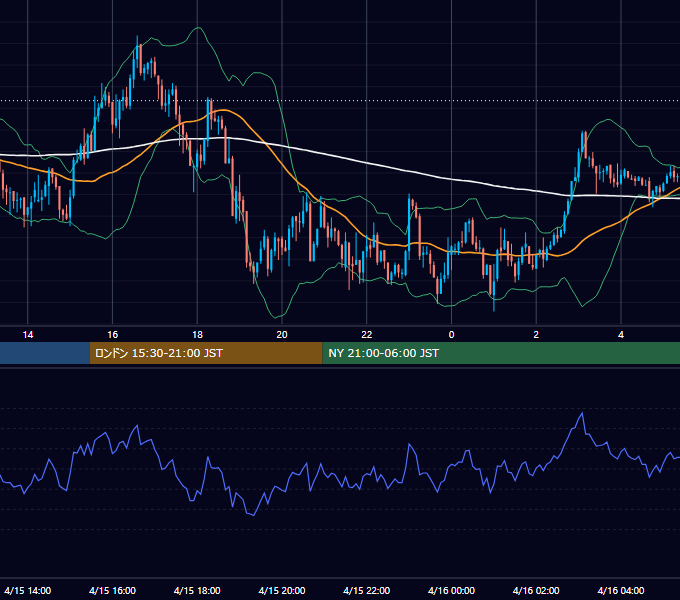The width and height of the screenshot is (680, 600).
Task: Click the ロンドン 15:30-21:00 JST session bar
Action: [x=206, y=353]
